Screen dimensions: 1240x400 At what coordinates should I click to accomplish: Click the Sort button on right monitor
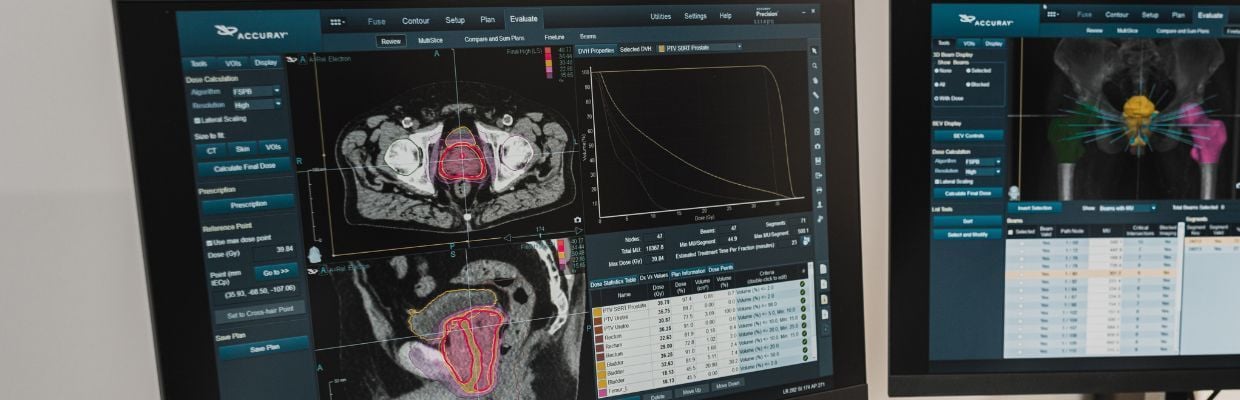pos(967,221)
